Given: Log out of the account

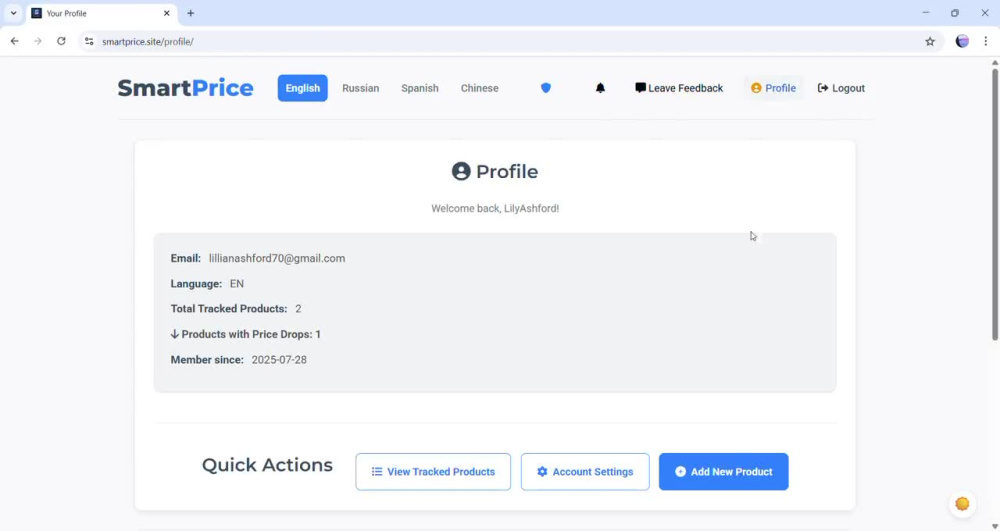Looking at the screenshot, I should tap(841, 88).
